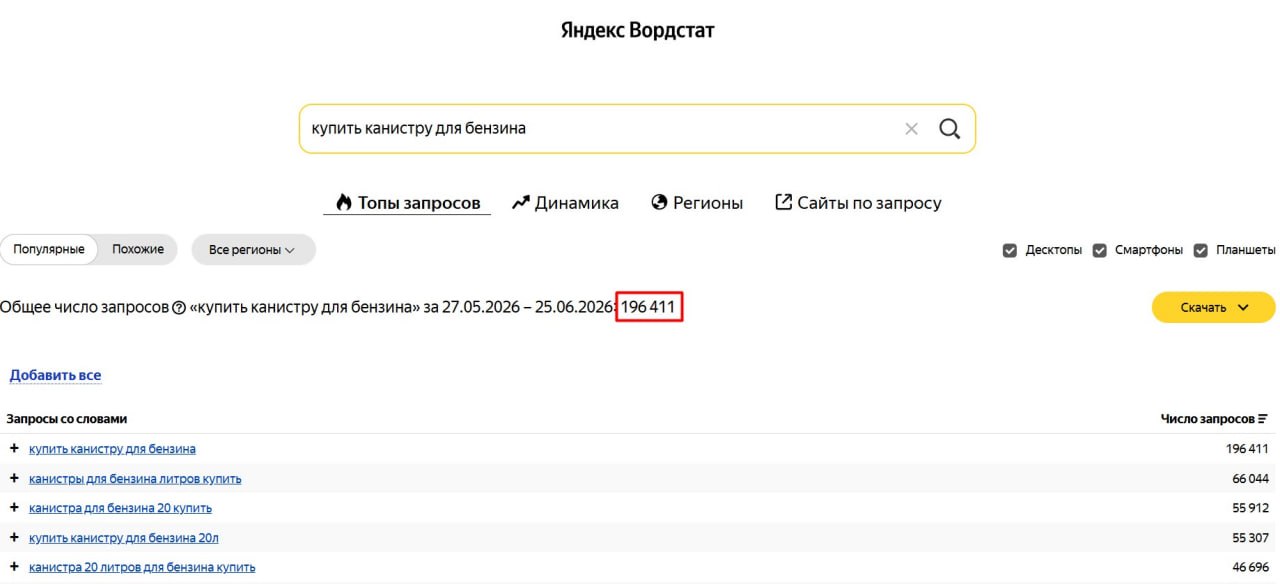Open the Топы запросов tab
The height and width of the screenshot is (584, 1280).
(407, 203)
